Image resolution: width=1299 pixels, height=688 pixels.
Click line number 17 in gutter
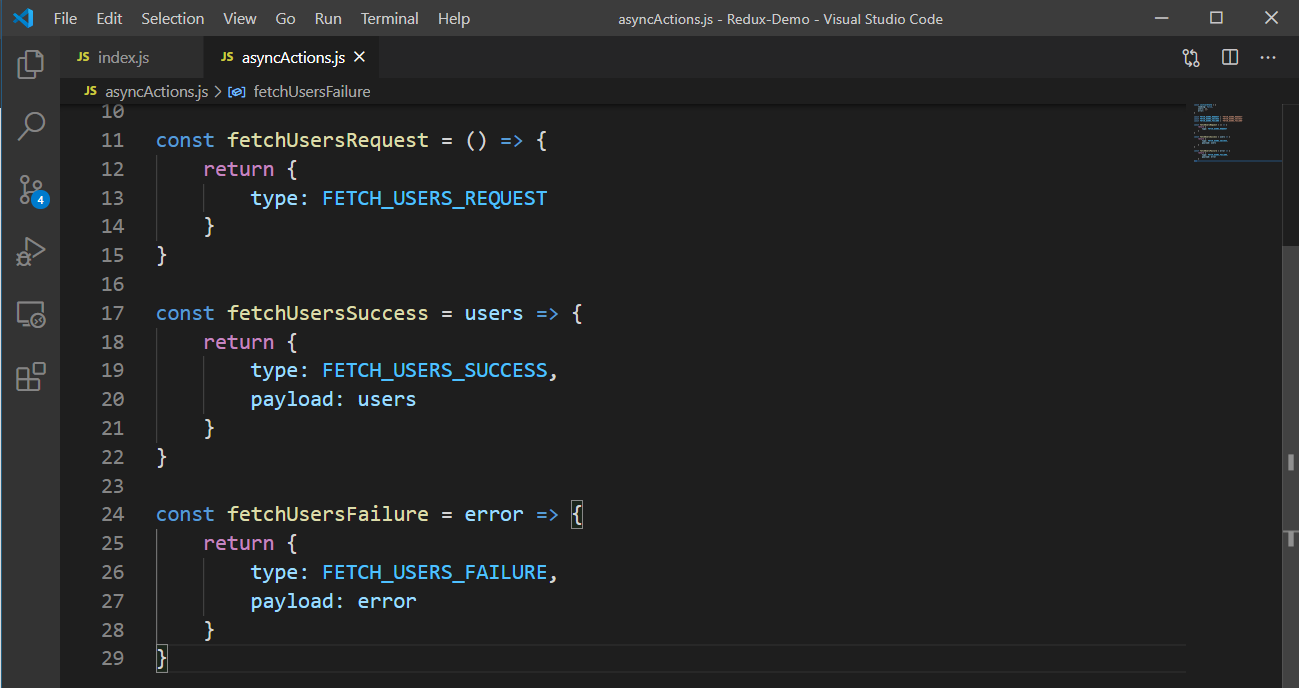click(113, 313)
